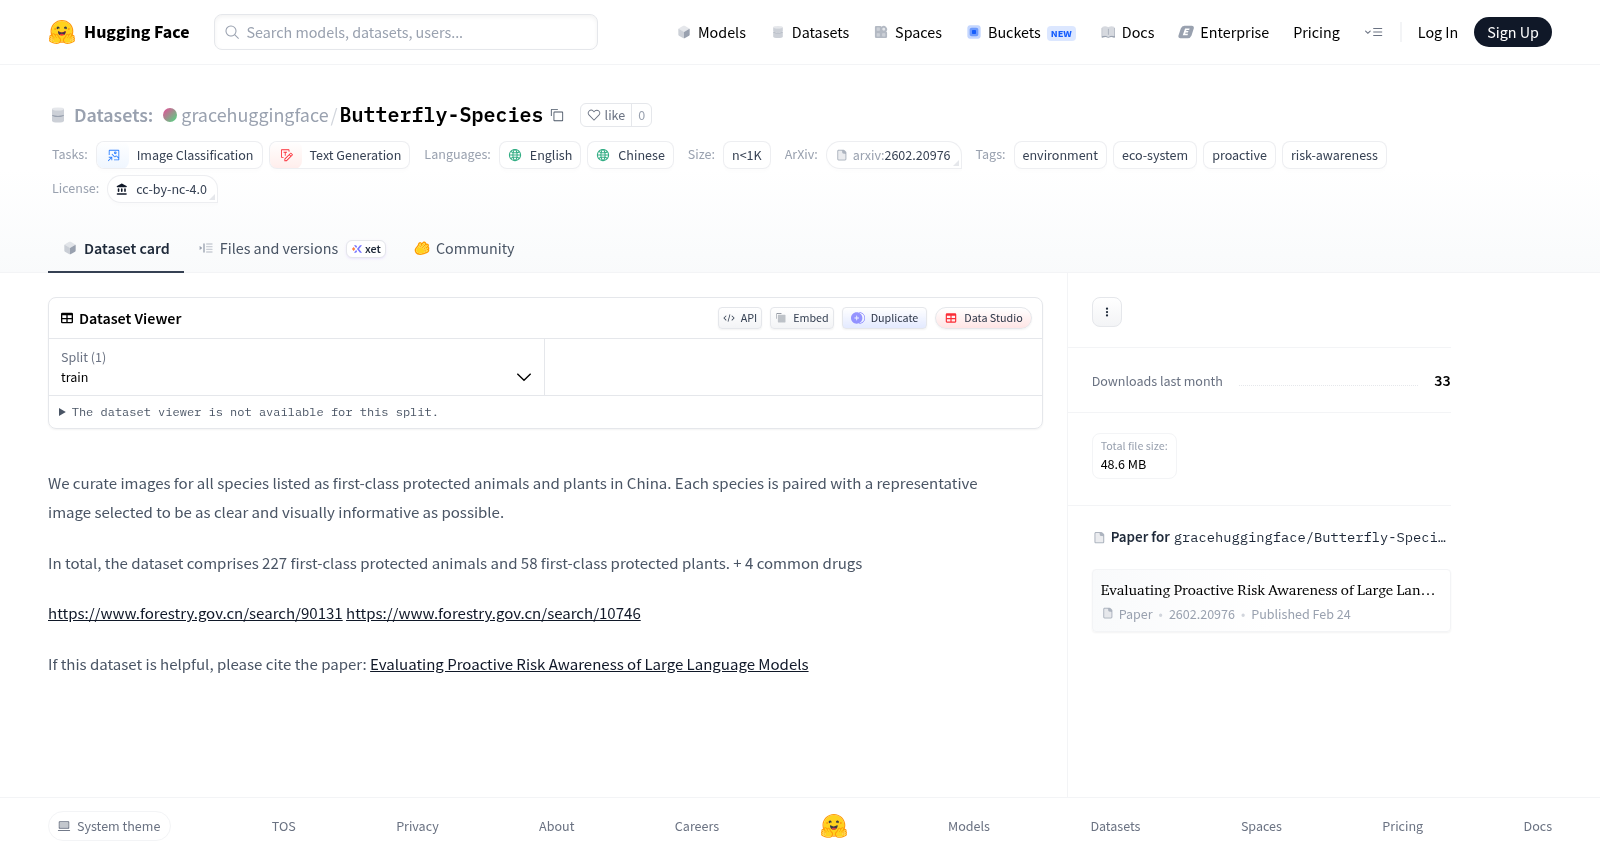Open Models in top navigation
This screenshot has height=861, width=1600.
pyautogui.click(x=711, y=32)
